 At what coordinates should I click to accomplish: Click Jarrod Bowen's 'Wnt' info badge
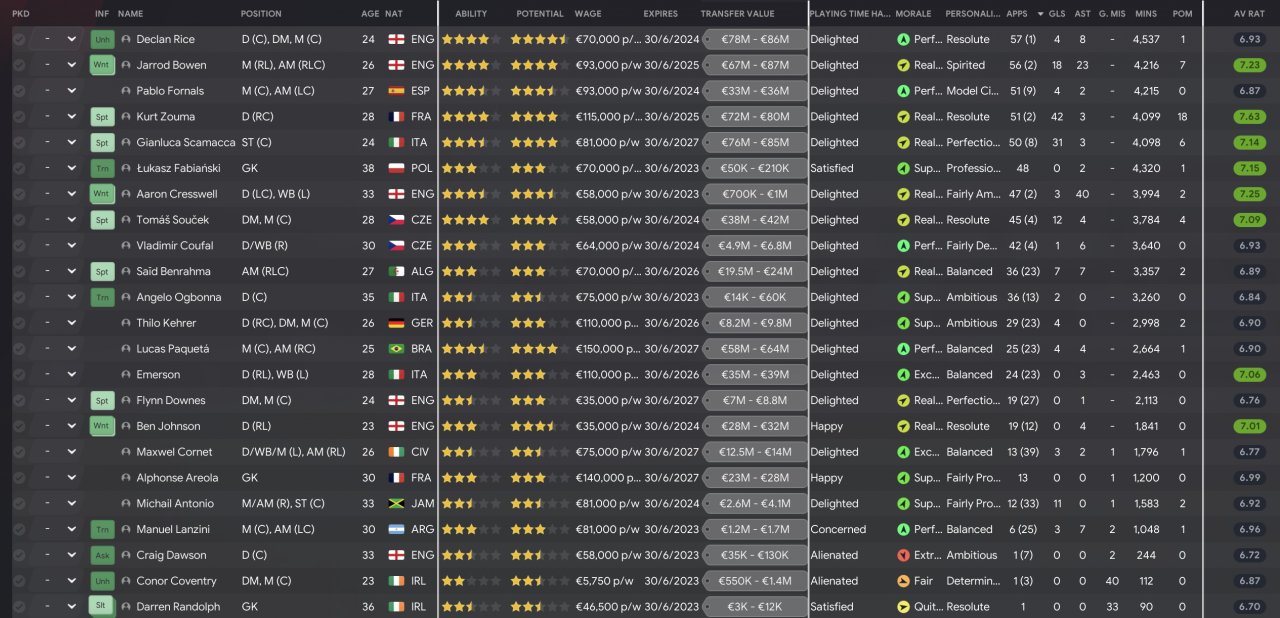point(102,66)
